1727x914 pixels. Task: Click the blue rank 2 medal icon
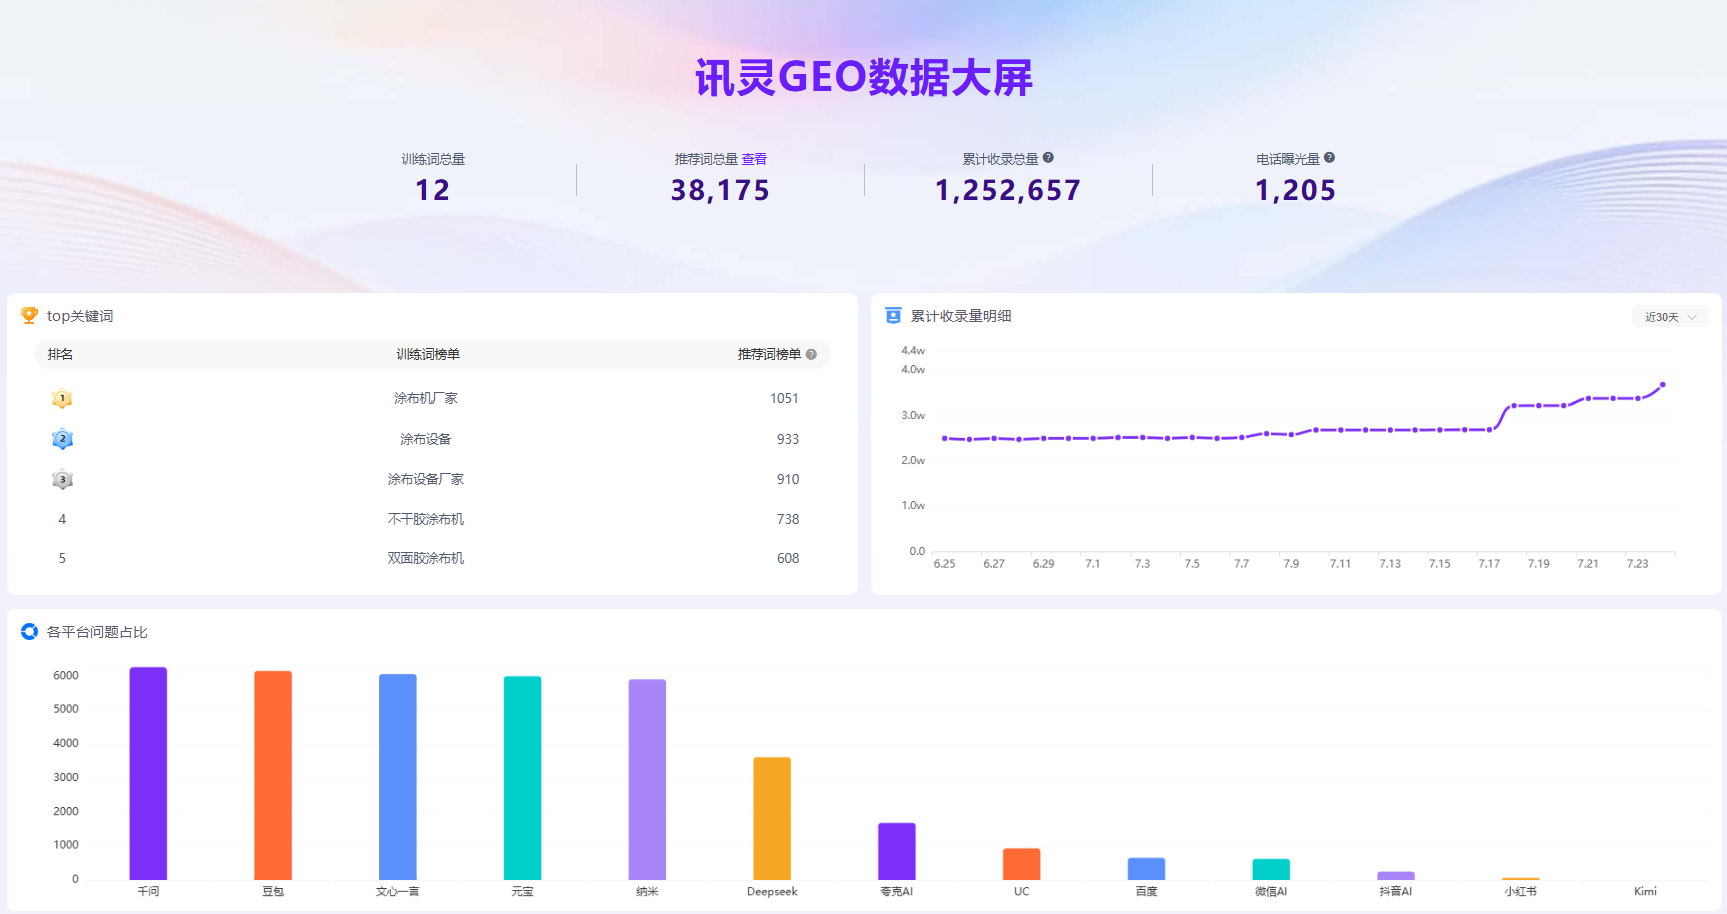[x=62, y=439]
